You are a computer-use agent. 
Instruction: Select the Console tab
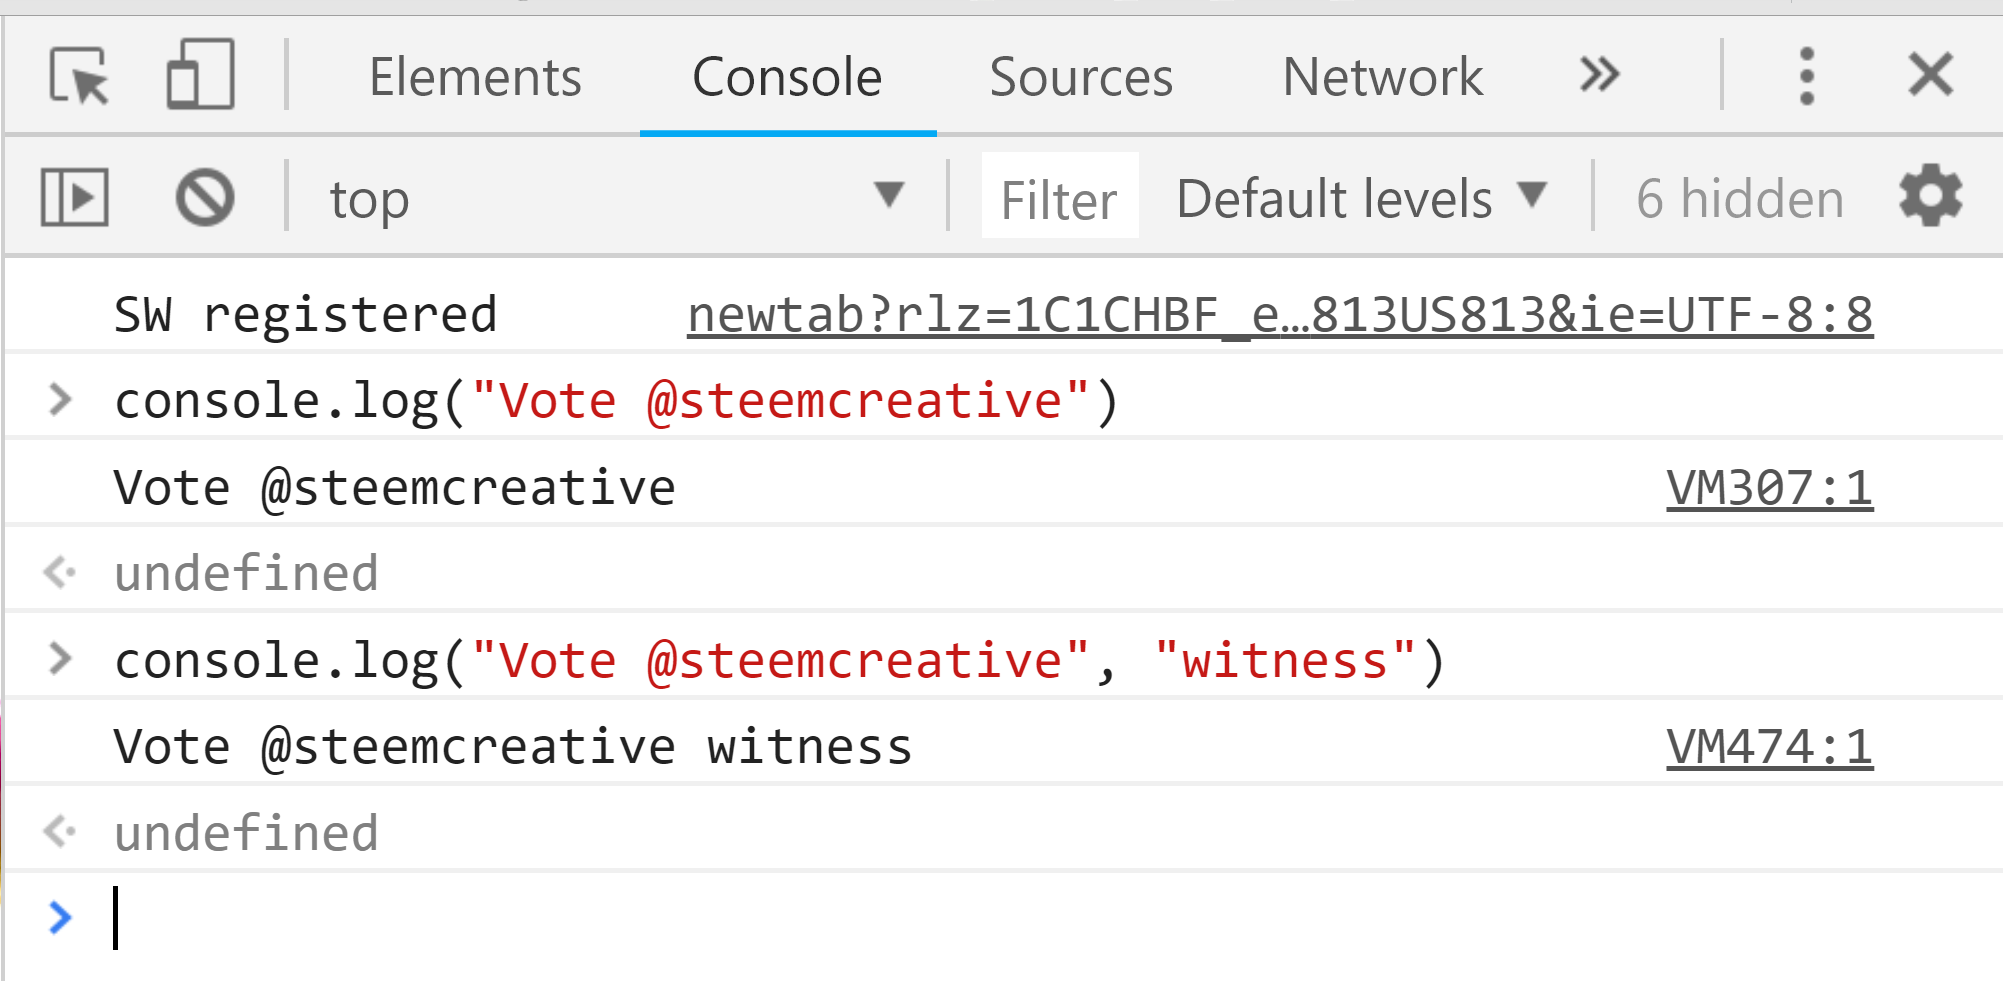point(787,77)
